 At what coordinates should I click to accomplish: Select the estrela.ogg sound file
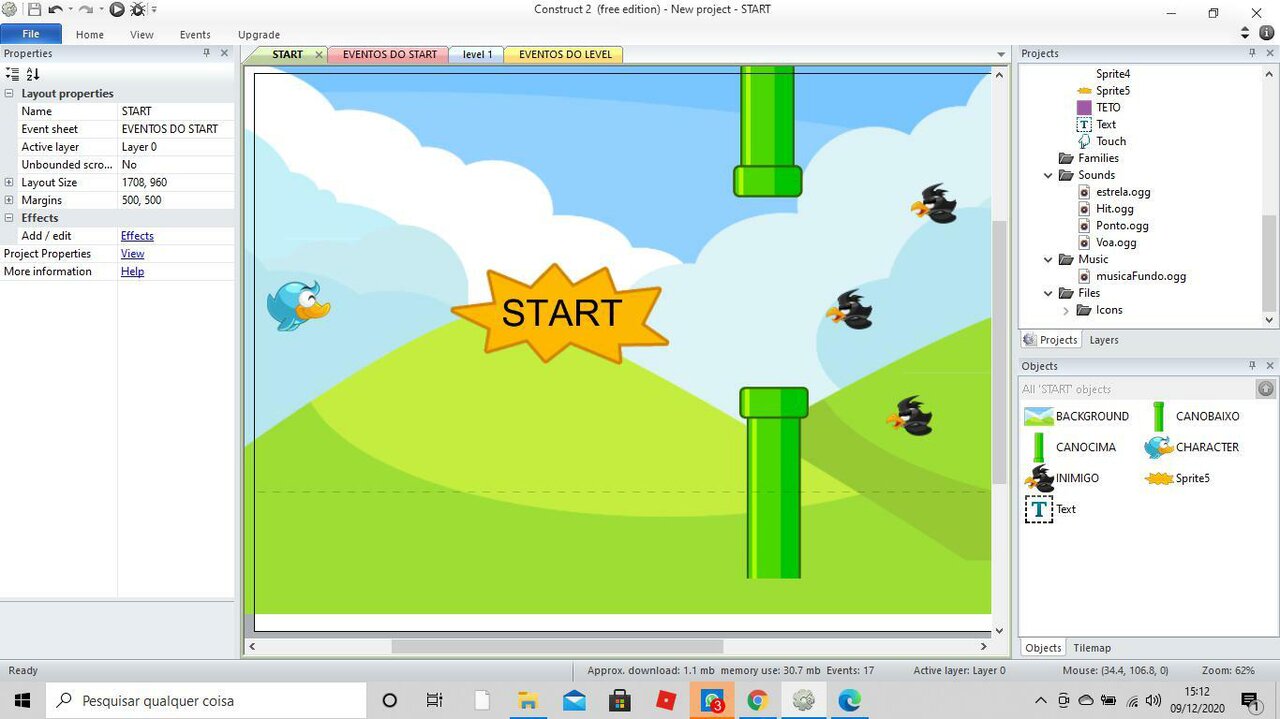coord(1114,192)
